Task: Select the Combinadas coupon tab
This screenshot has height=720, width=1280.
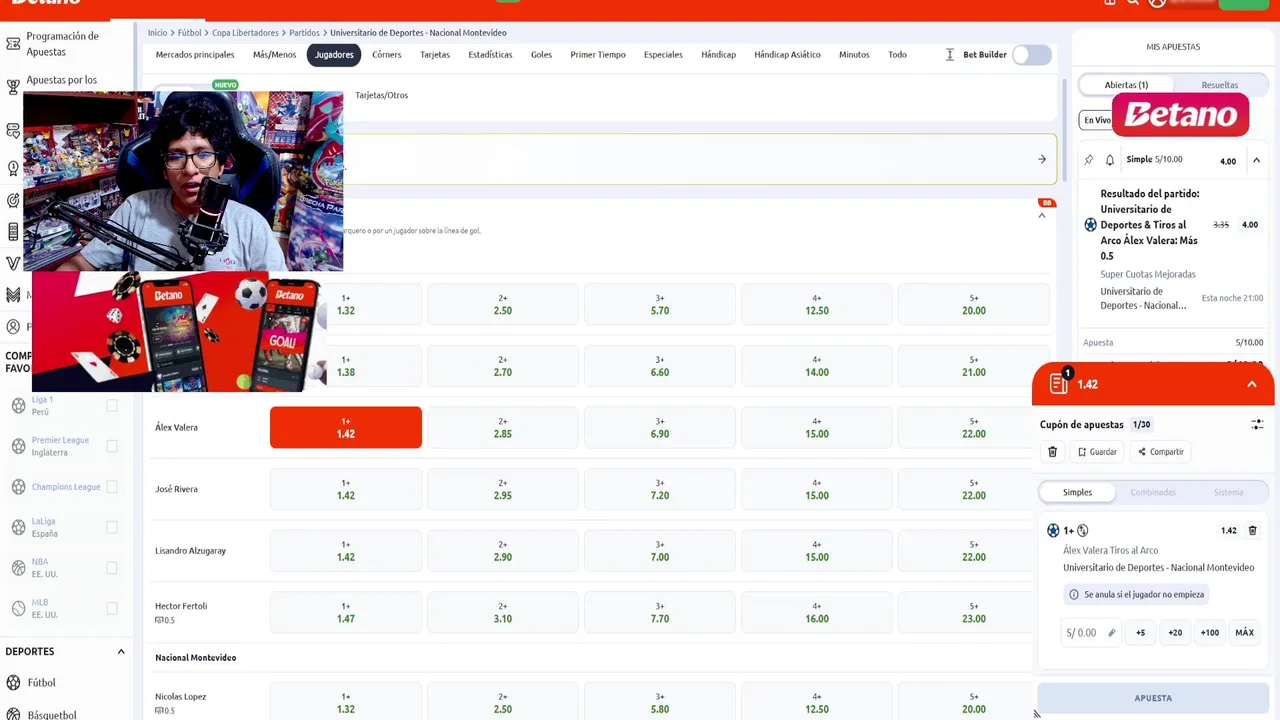Action: [1153, 492]
